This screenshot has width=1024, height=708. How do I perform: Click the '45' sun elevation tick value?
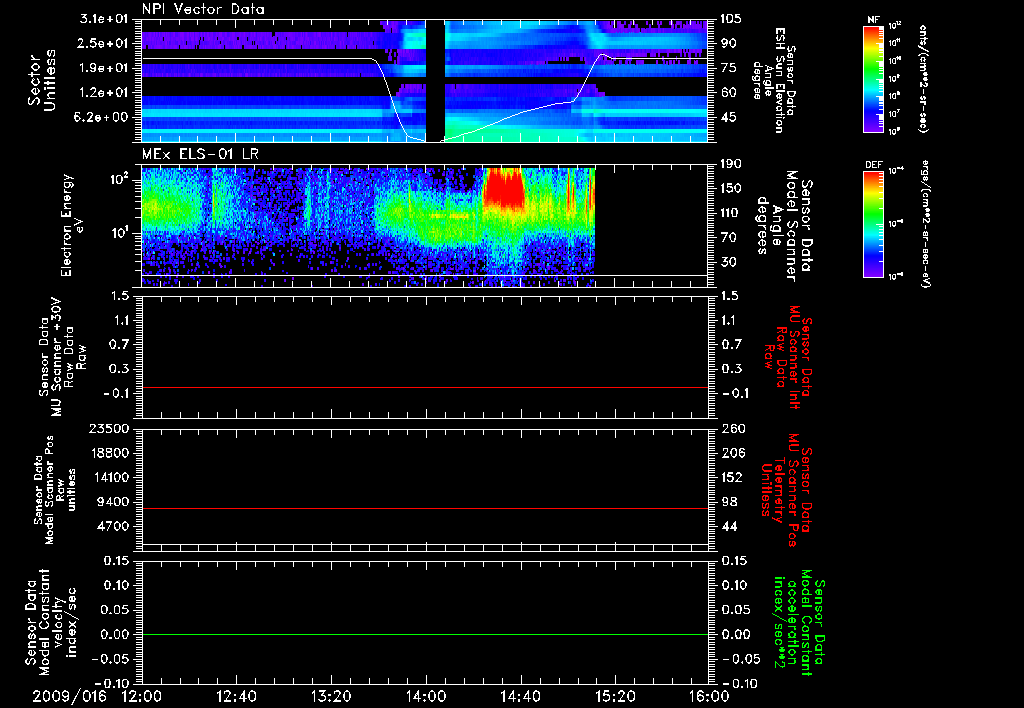click(x=729, y=117)
